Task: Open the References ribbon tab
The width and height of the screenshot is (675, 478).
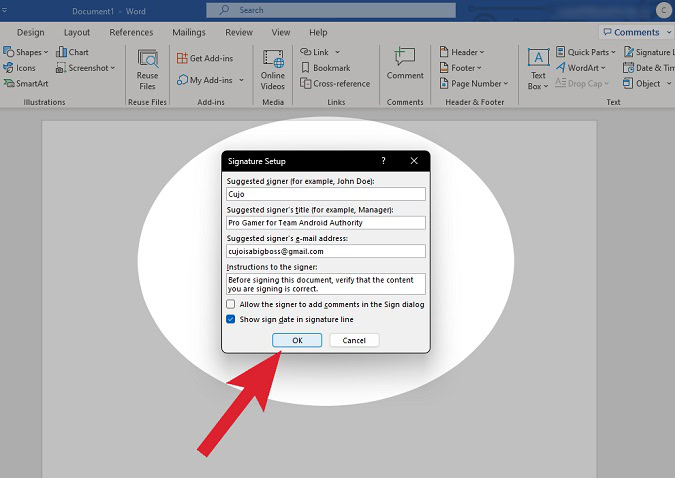Action: coord(131,32)
